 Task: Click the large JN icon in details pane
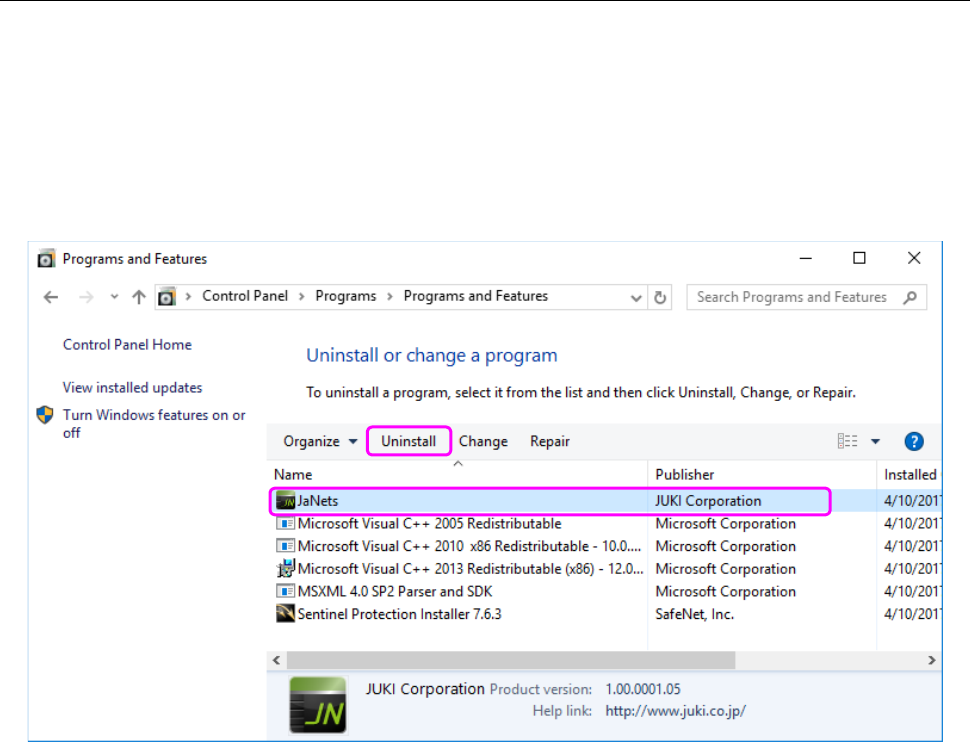(x=318, y=705)
